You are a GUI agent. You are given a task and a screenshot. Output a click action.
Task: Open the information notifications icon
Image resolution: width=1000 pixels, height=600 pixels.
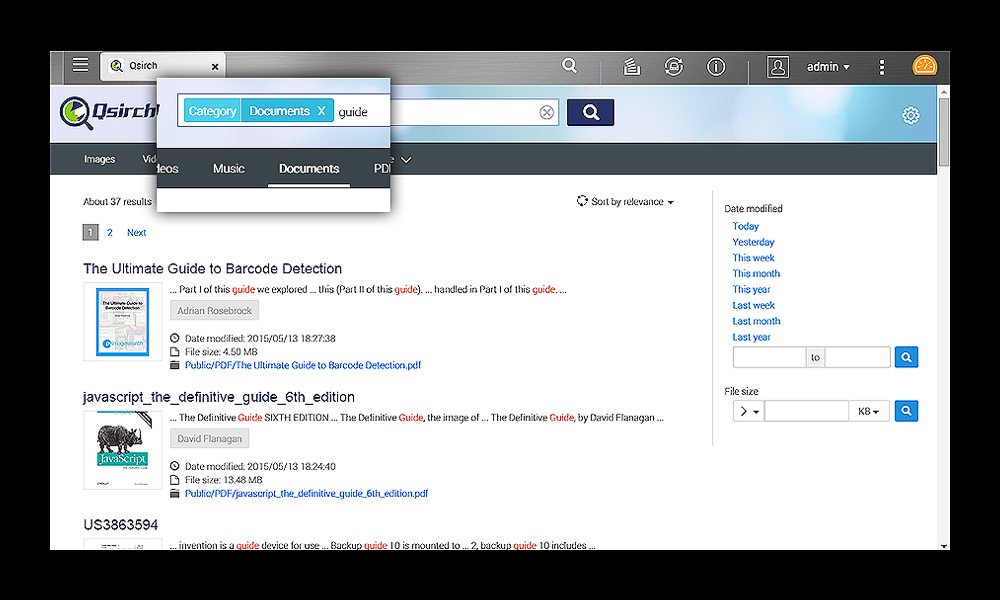coord(716,66)
